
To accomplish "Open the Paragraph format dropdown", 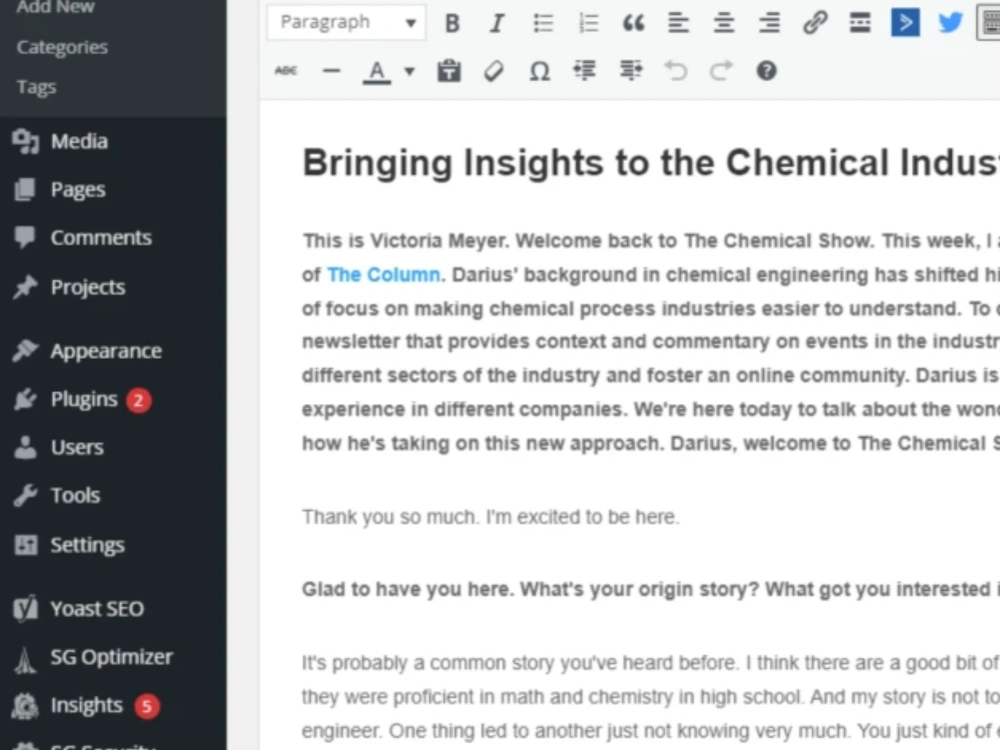I will click(346, 23).
